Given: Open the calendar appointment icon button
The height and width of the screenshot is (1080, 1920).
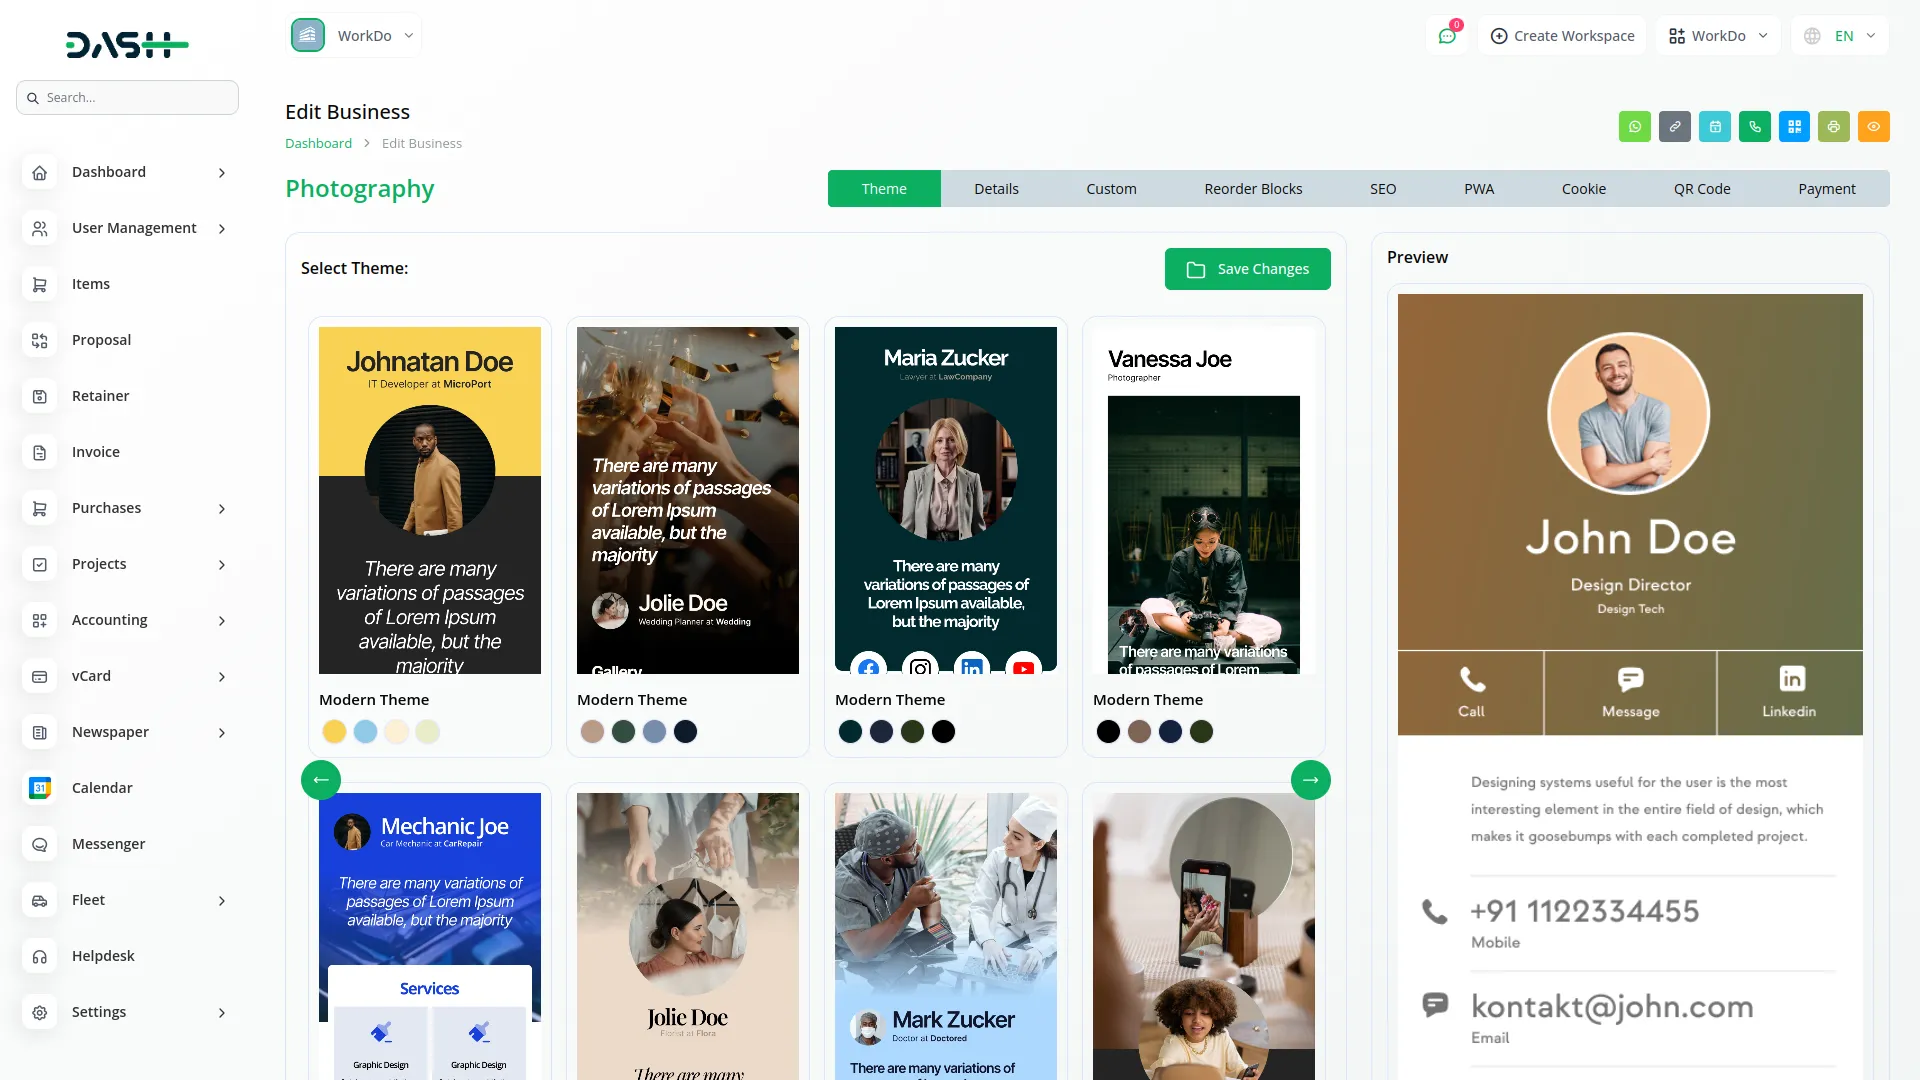Looking at the screenshot, I should (x=1715, y=127).
